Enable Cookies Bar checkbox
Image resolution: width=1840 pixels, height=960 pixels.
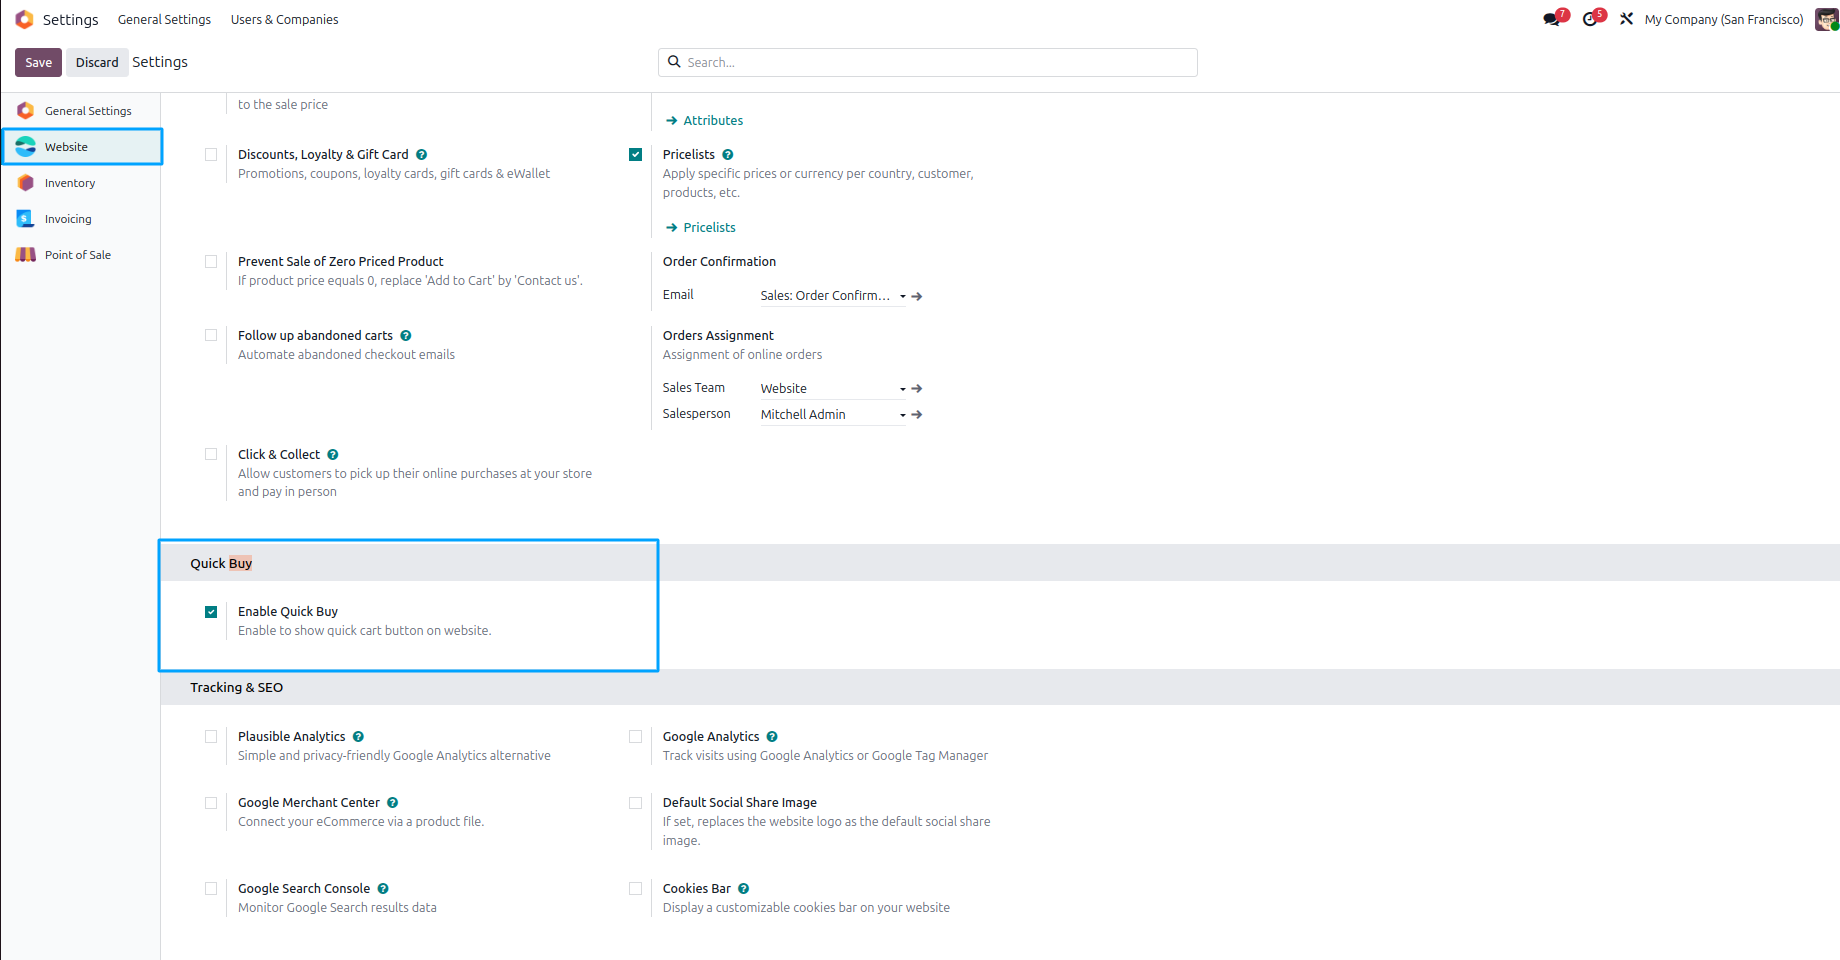(635, 889)
